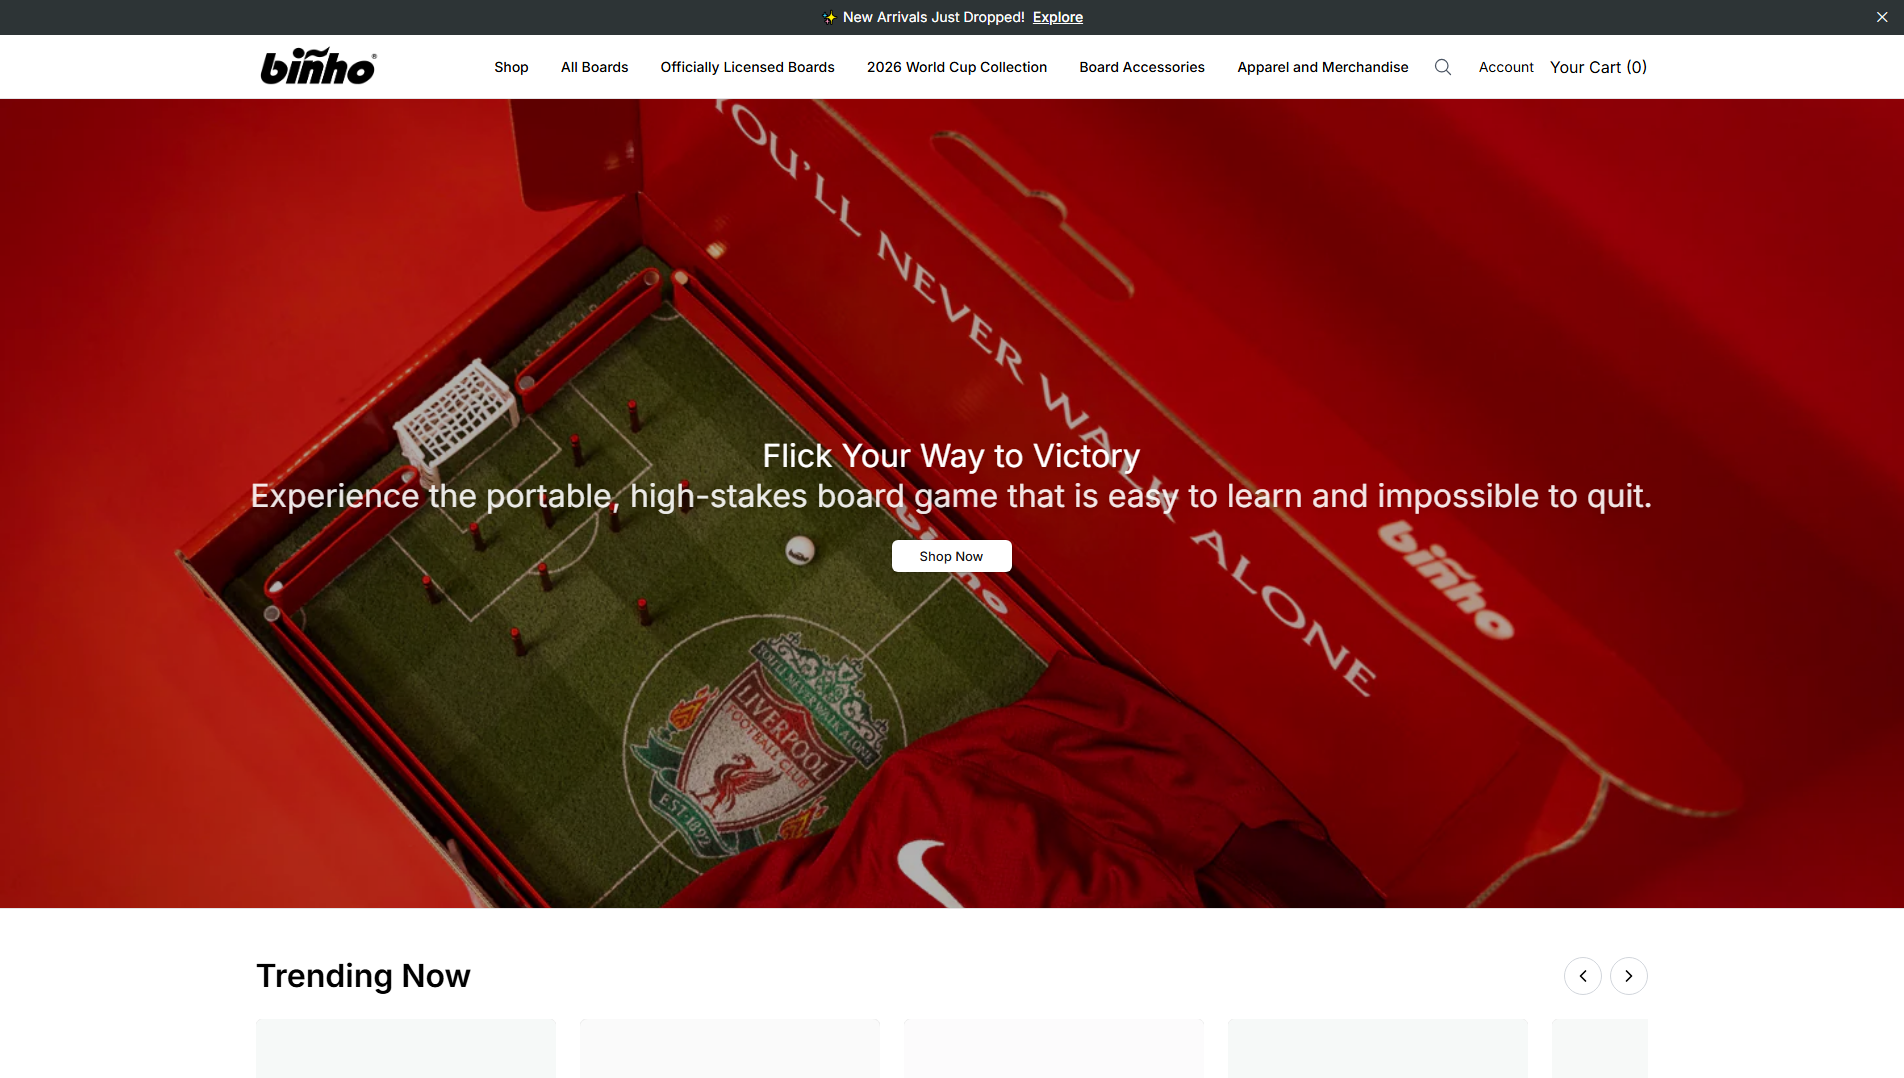The width and height of the screenshot is (1904, 1078).
Task: Dismiss the announcement bar with X
Action: [1882, 17]
